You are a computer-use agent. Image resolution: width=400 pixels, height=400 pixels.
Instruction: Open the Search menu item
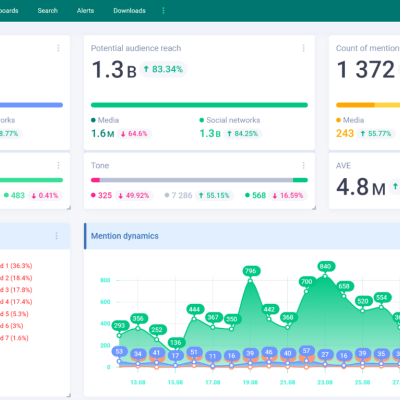point(48,11)
